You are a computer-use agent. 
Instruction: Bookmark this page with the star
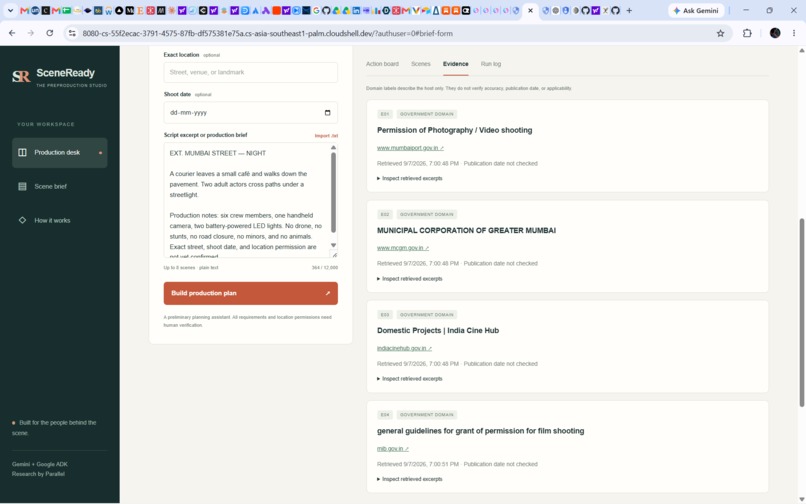[x=720, y=33]
